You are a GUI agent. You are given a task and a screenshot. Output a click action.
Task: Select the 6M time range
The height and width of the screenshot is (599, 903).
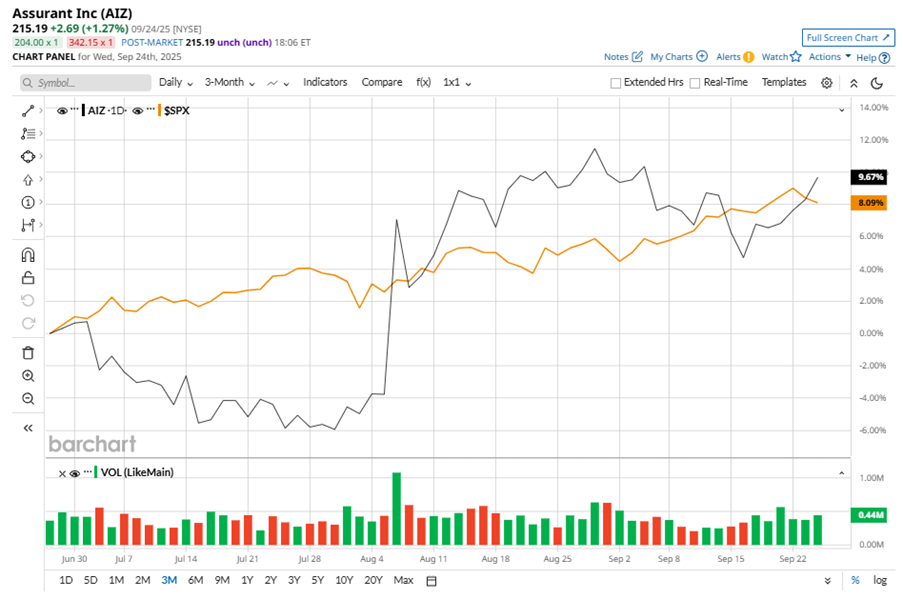pos(195,581)
